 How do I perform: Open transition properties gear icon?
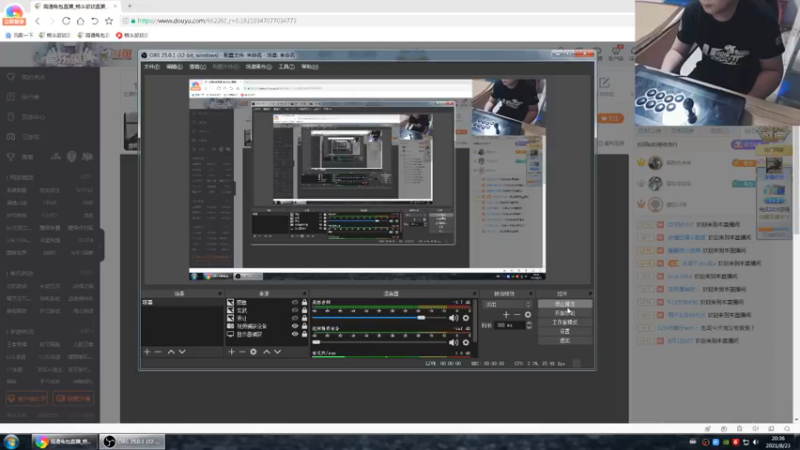[x=528, y=315]
